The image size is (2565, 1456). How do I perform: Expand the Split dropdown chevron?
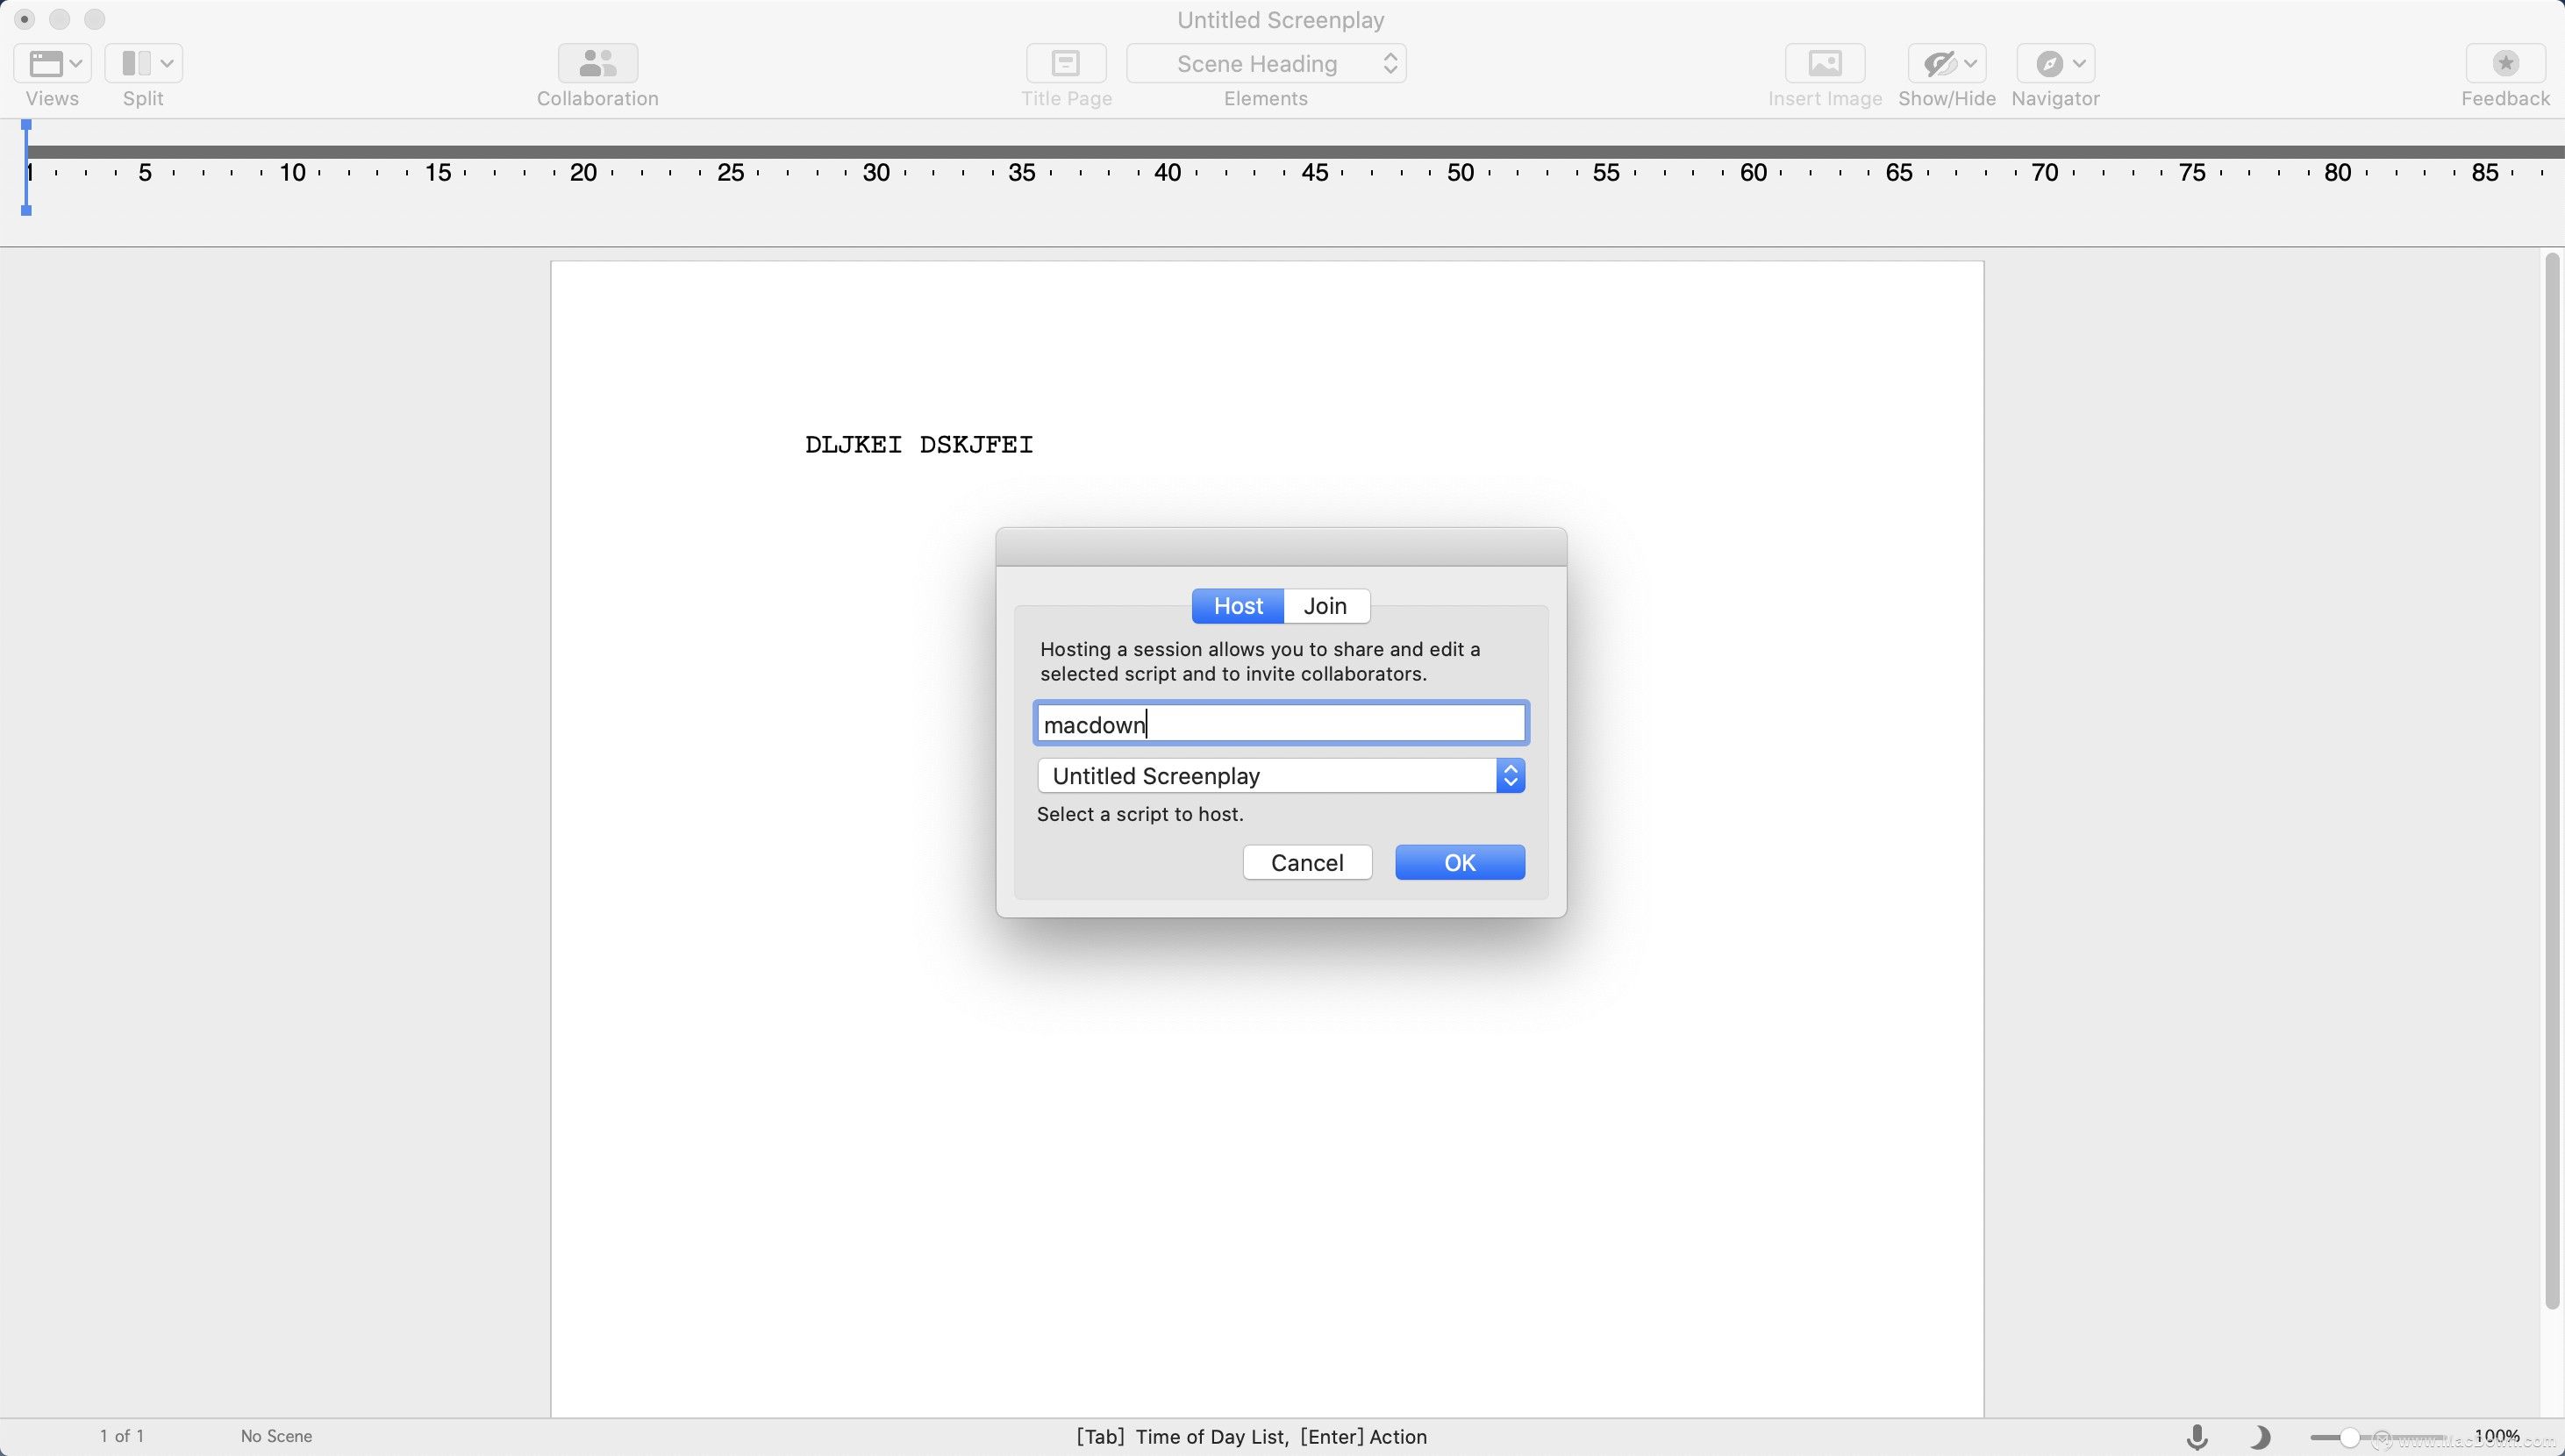click(167, 63)
